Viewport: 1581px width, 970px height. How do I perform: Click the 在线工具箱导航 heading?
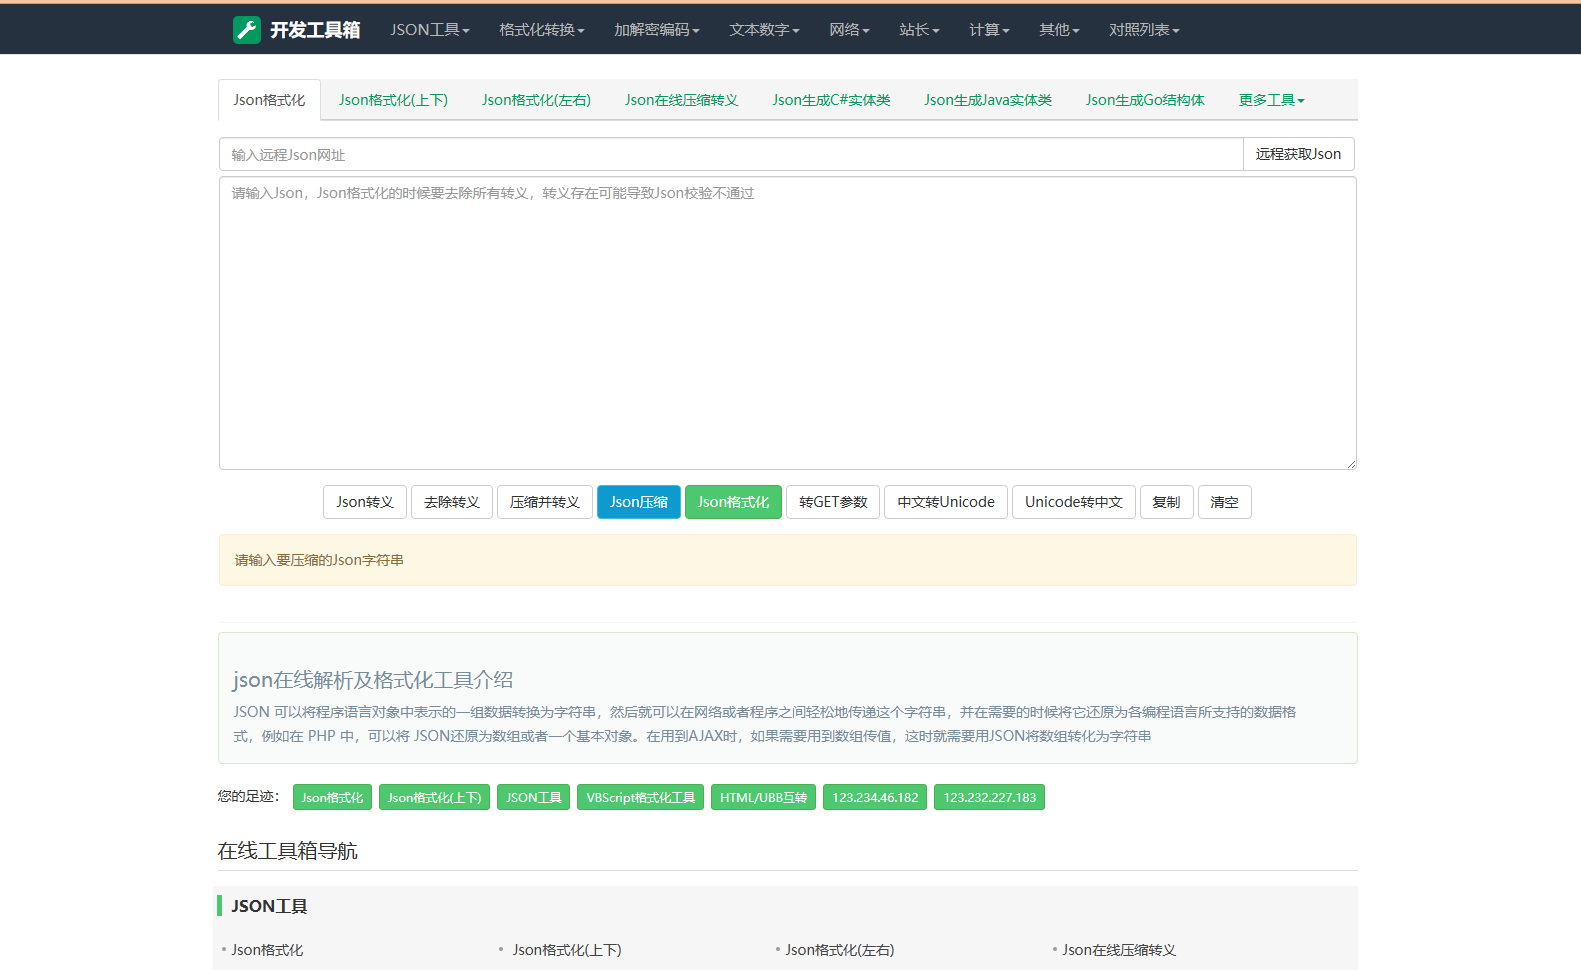pos(287,851)
